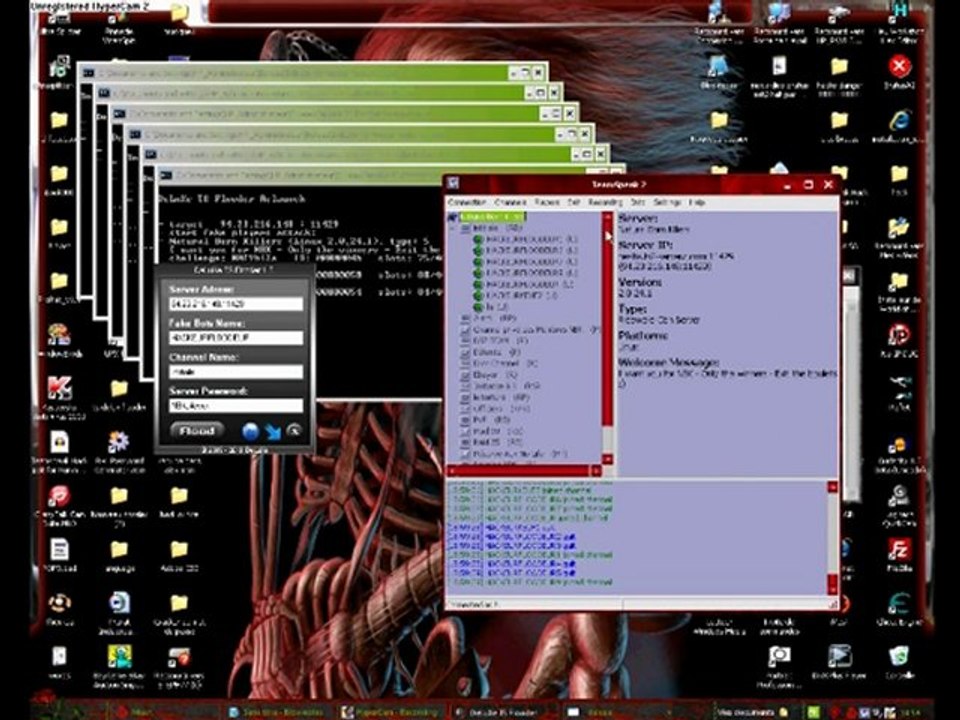This screenshot has height=720, width=960.
Task: Open the Kaspersky desktop icon
Action: [x=59, y=395]
